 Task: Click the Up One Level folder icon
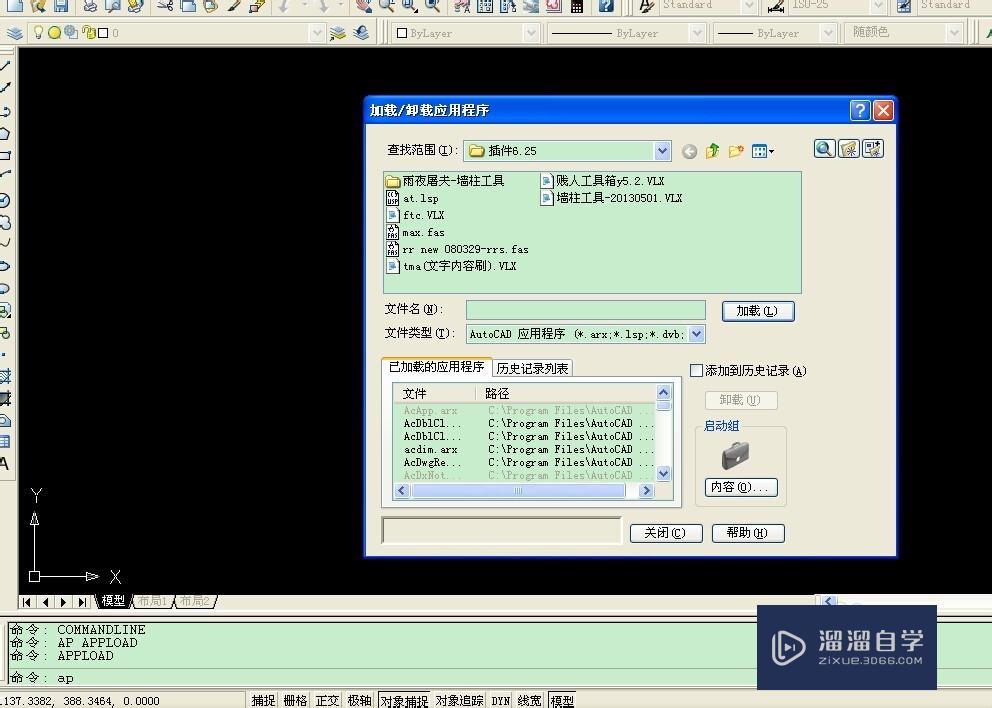712,150
